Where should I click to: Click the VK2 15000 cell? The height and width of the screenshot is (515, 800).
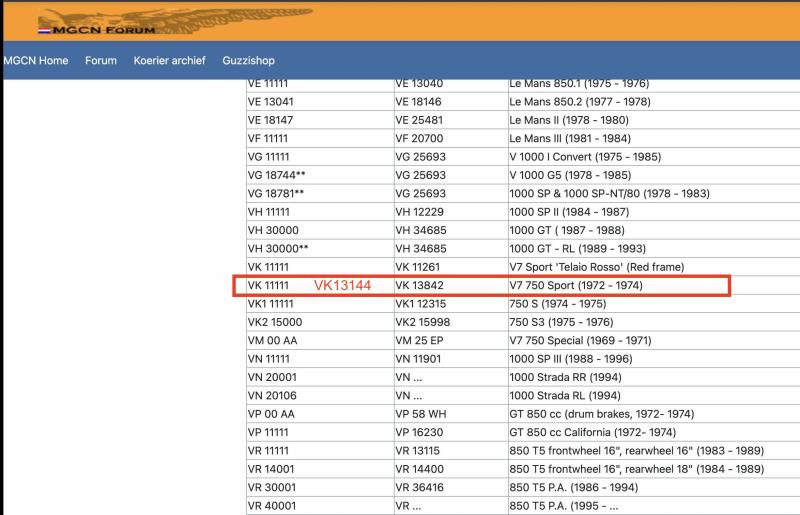coord(275,322)
